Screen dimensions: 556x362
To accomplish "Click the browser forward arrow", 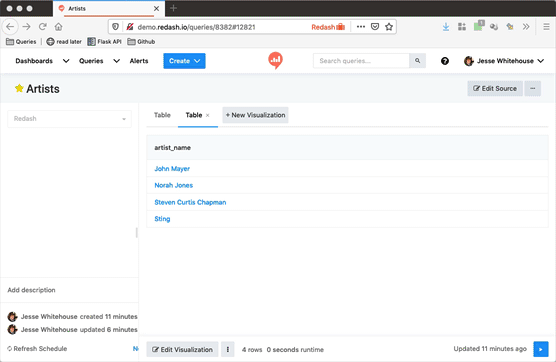I will pos(26,27).
